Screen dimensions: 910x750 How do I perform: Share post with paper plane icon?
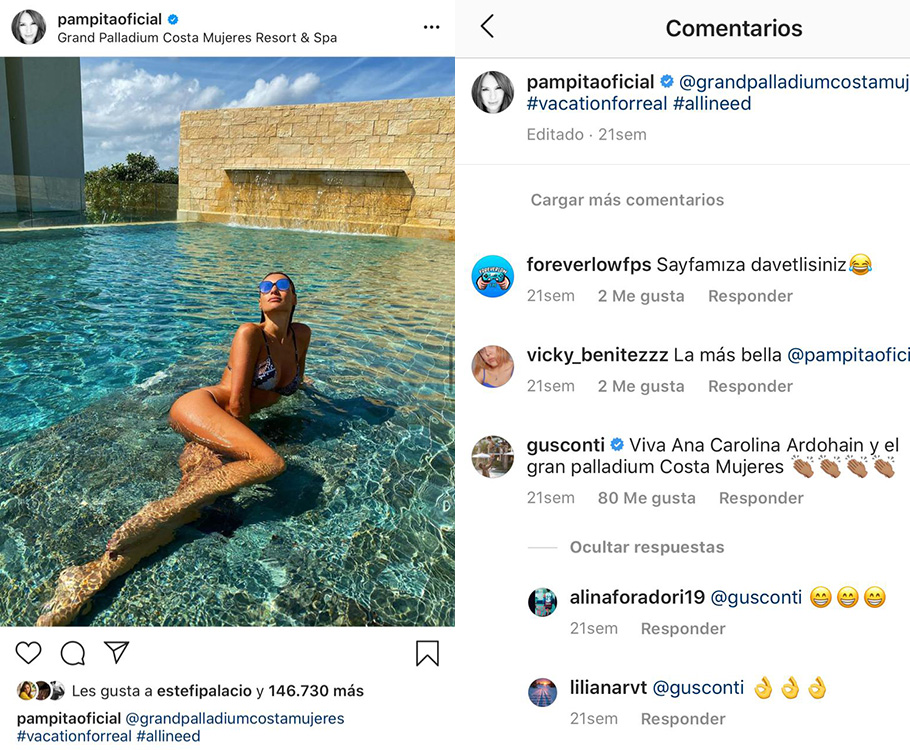tap(117, 653)
